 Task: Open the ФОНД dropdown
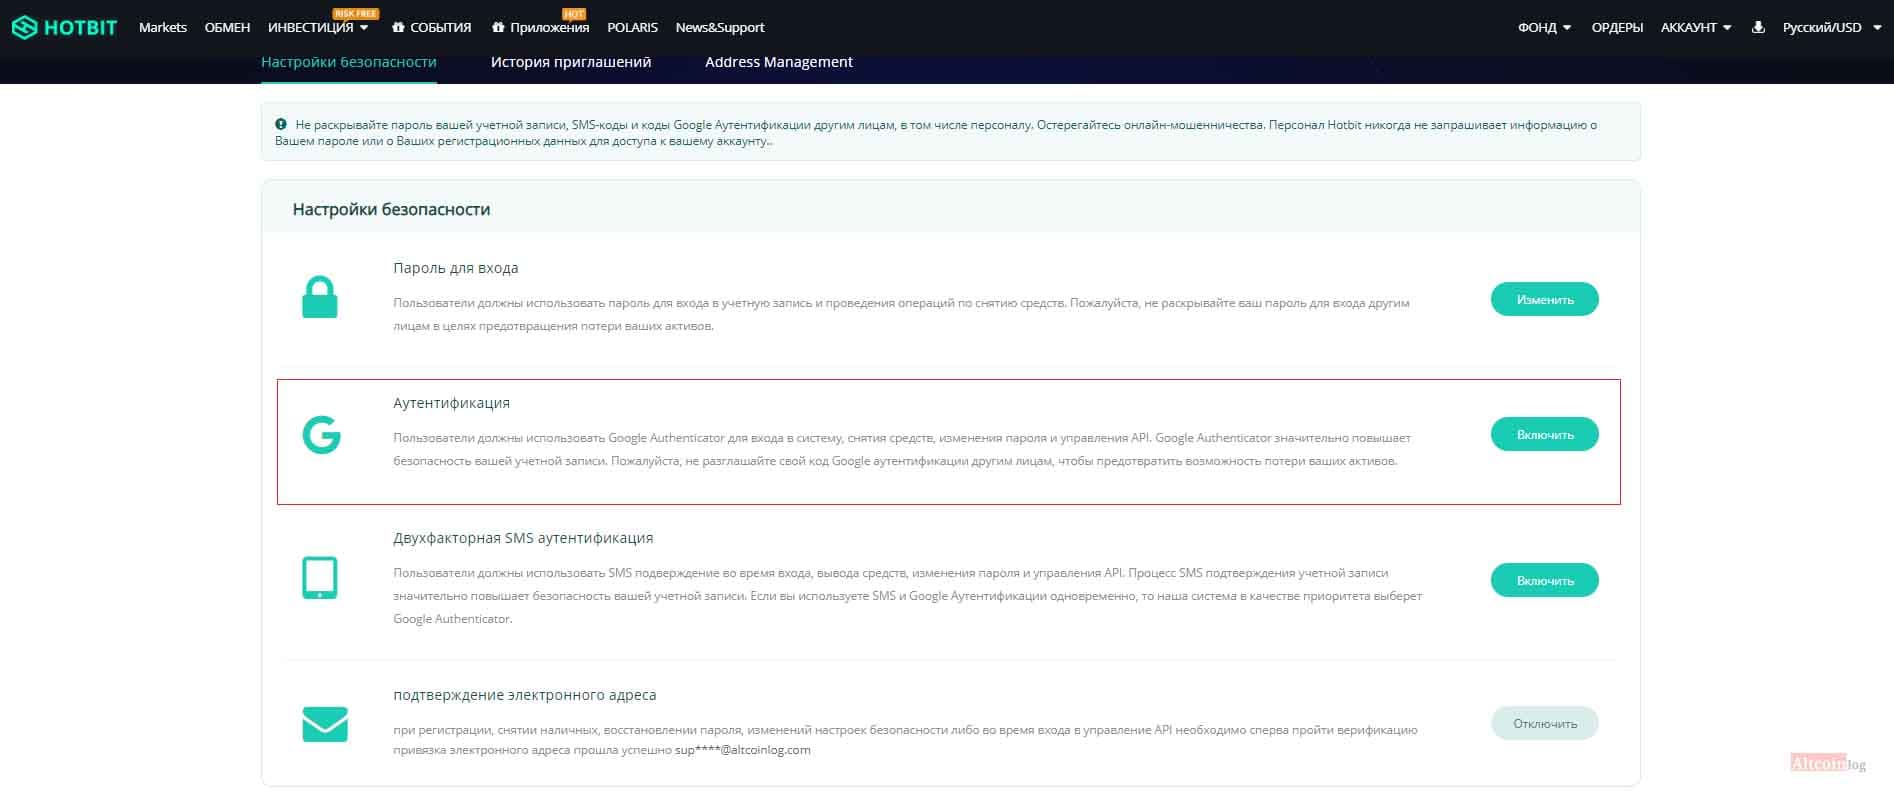1544,27
